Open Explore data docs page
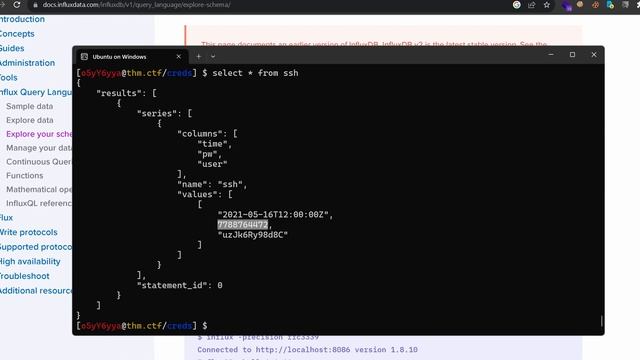 coord(30,120)
